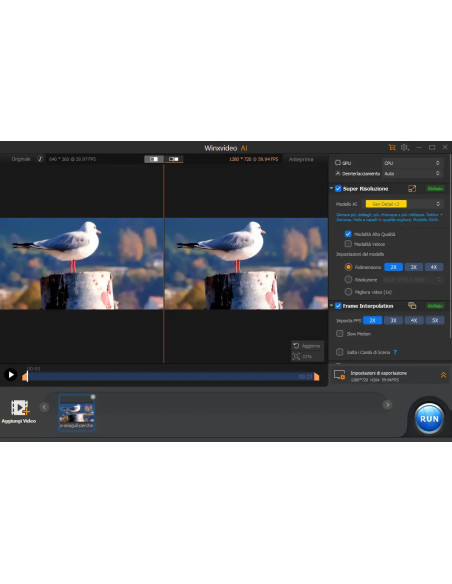Open the Modello AI dropdown
The width and height of the screenshot is (452, 584).
coord(403,204)
